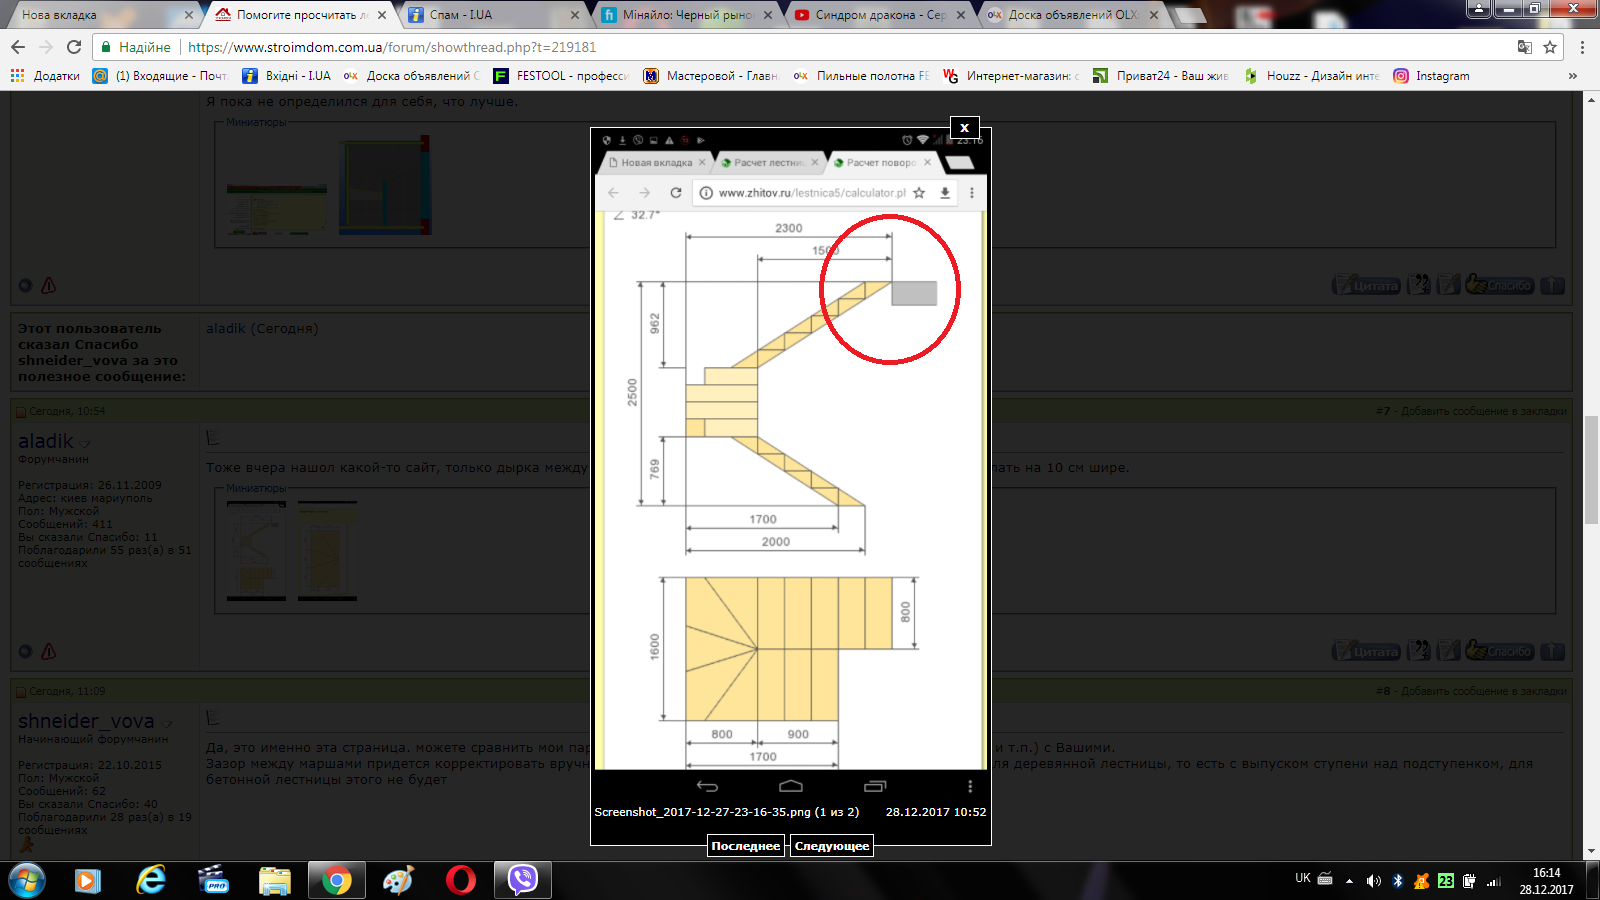
Task: Open Internet Explorer from taskbar
Action: 151,880
